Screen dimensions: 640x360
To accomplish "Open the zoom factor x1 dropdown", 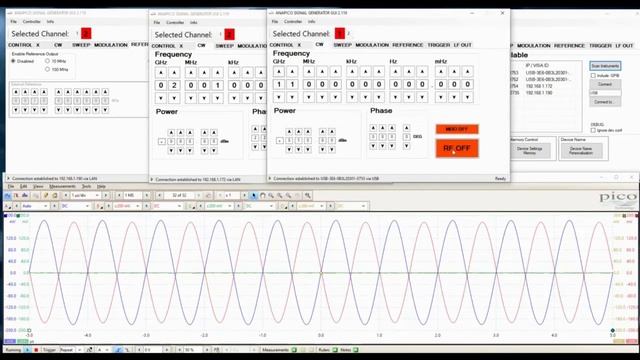I will pos(234,196).
